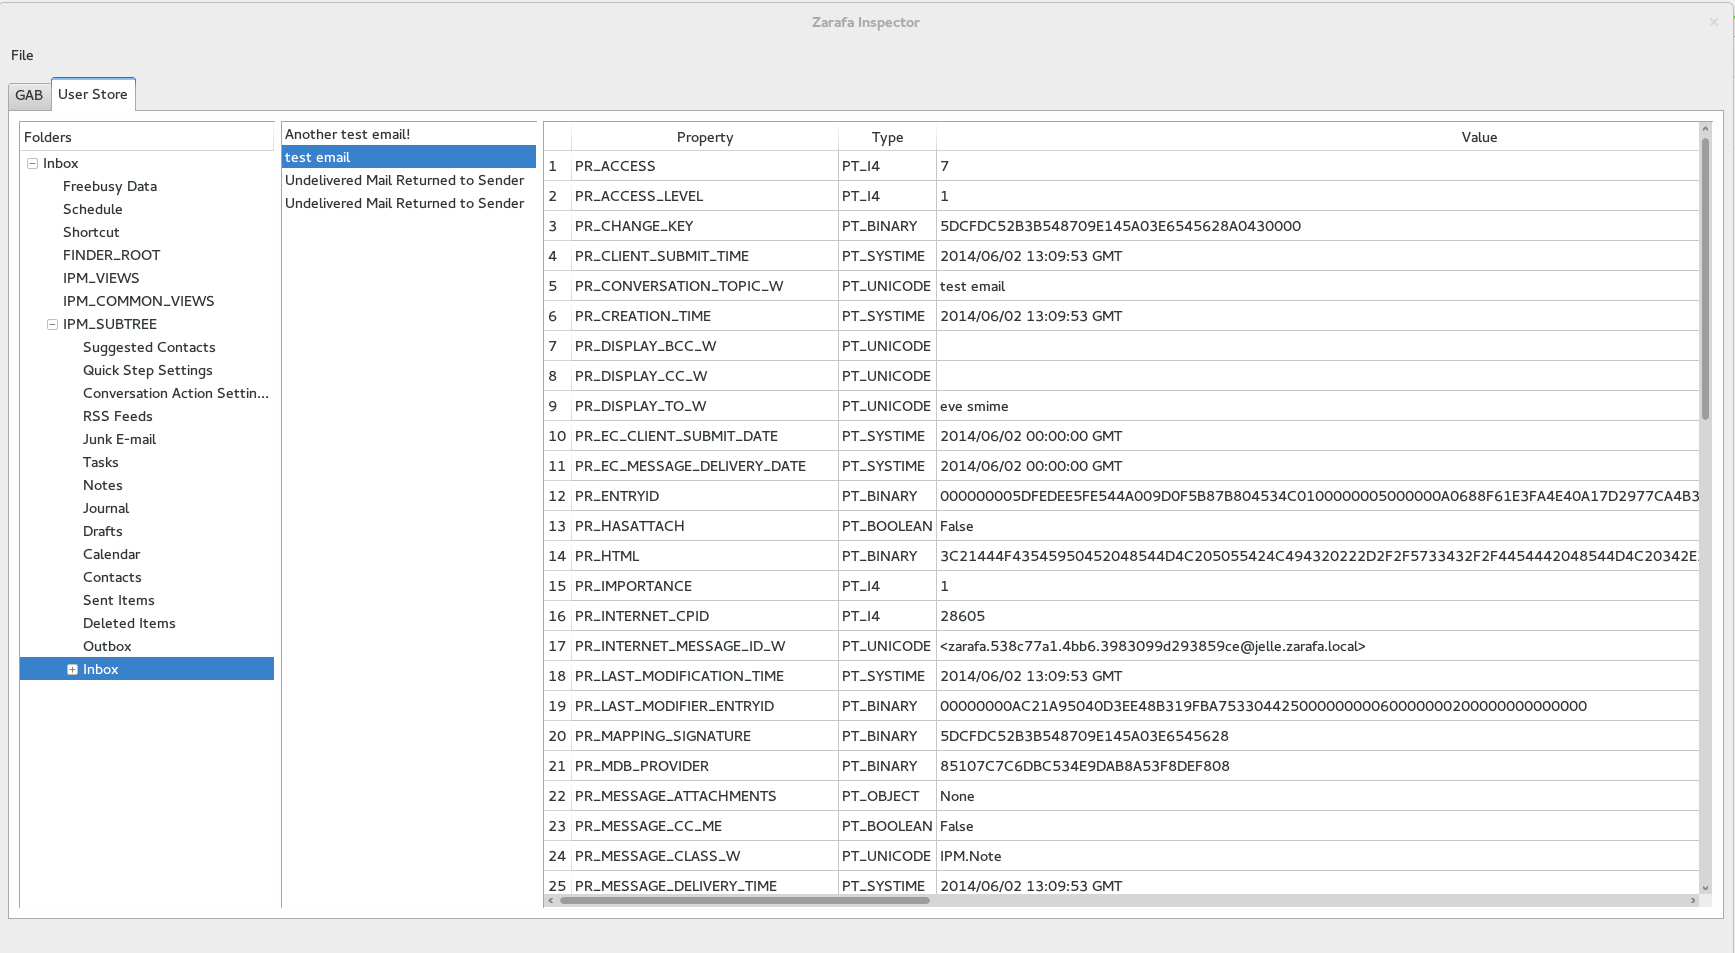
Task: Select the FINDER_ROOT folder
Action: click(x=111, y=255)
